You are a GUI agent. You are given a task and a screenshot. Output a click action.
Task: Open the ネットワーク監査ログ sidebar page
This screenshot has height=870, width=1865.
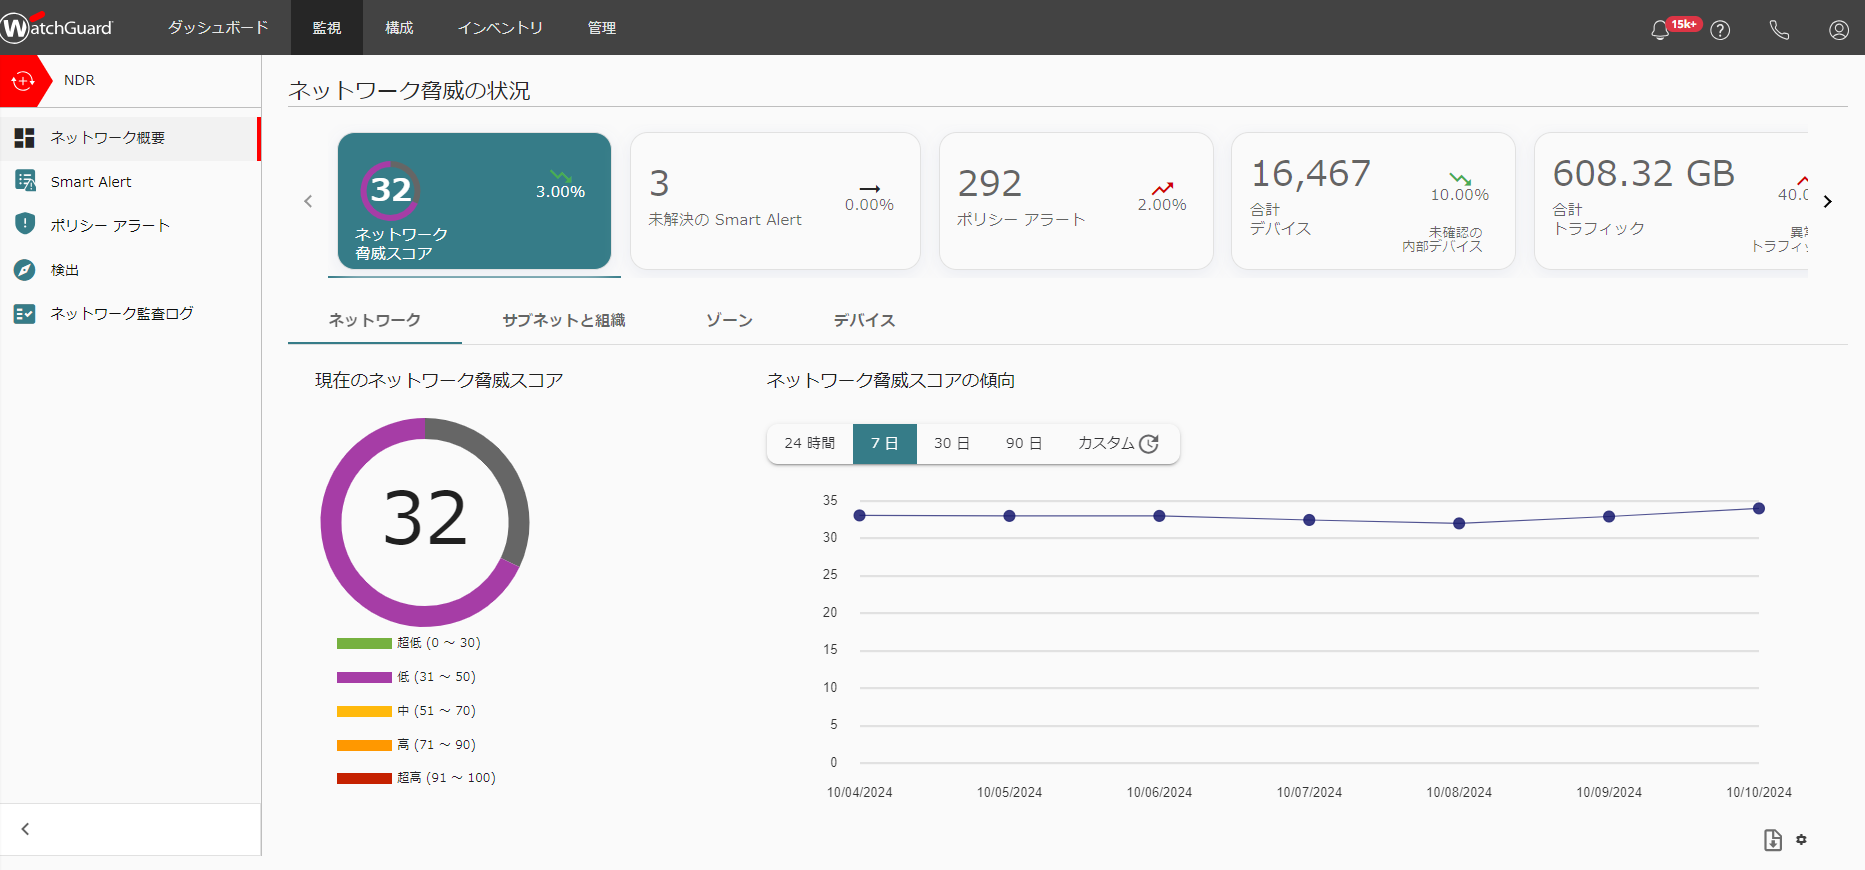[130, 314]
